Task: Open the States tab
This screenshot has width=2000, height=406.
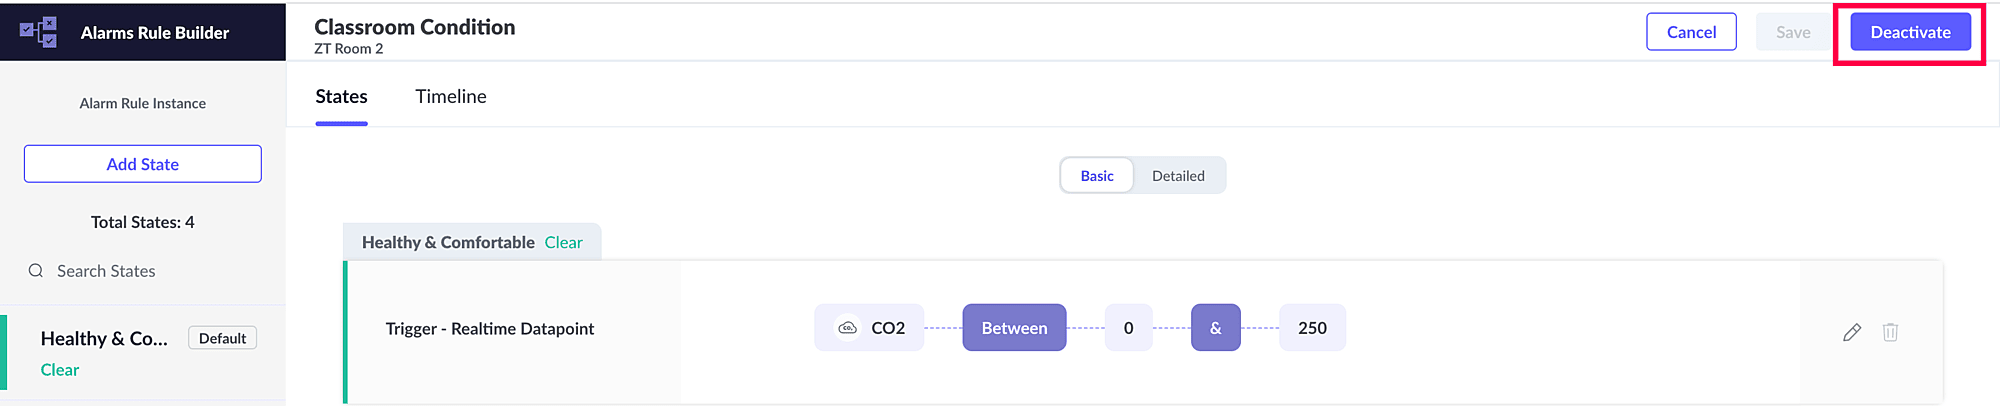Action: tap(341, 97)
